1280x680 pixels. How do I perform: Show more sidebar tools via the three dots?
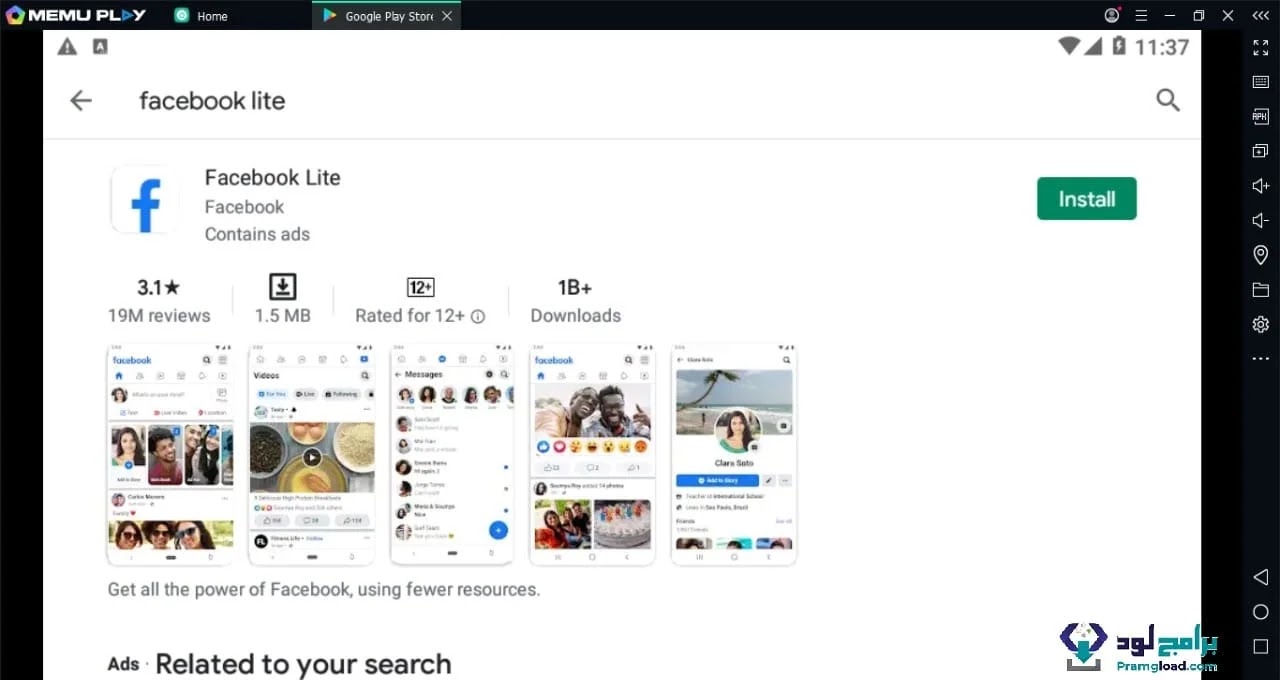[x=1261, y=358]
